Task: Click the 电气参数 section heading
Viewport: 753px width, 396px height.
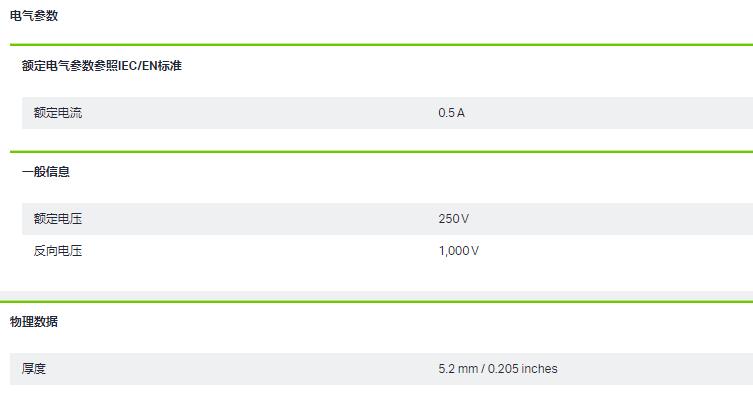Action: click(34, 16)
